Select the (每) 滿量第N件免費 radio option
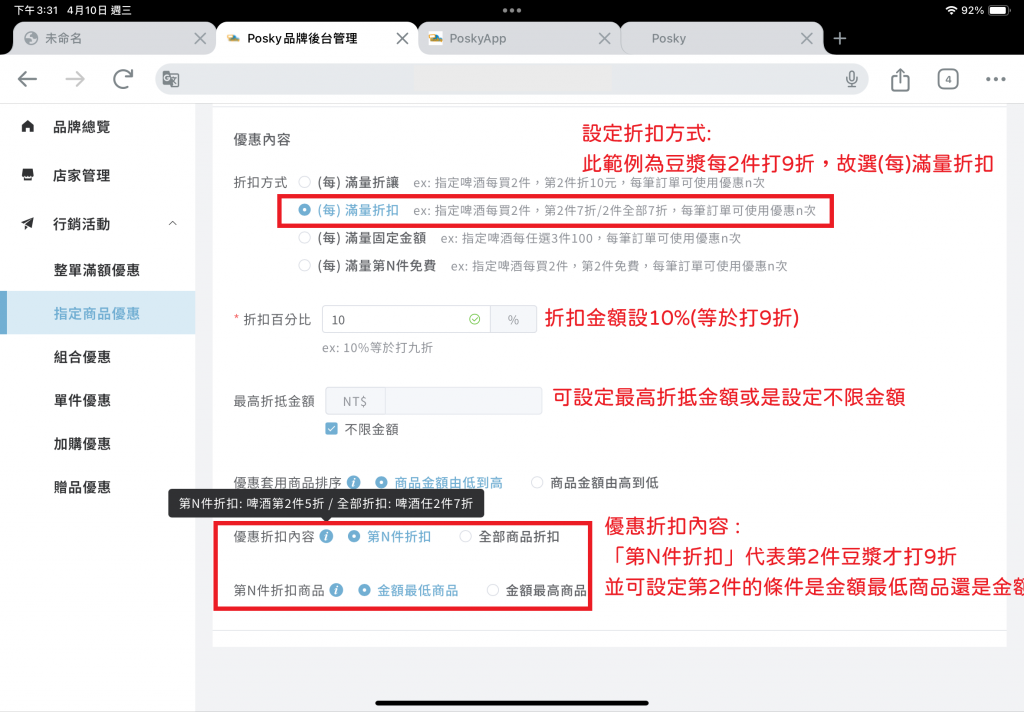Viewport: 1024px width, 712px height. [304, 265]
